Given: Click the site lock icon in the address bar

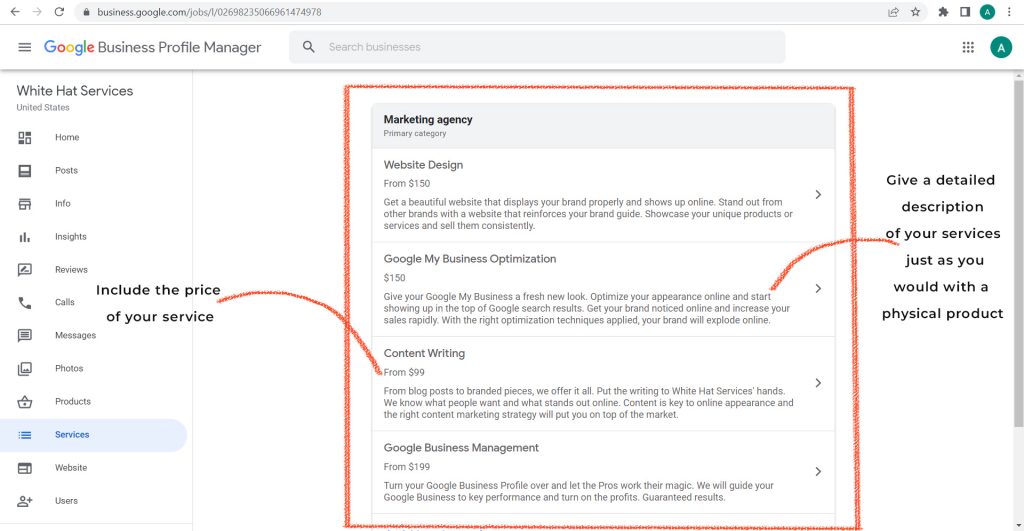Looking at the screenshot, I should (x=86, y=12).
